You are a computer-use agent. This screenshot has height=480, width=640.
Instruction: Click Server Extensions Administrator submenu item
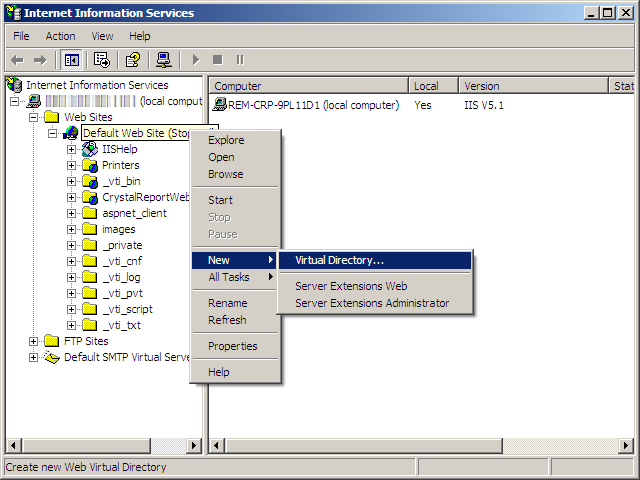[x=372, y=303]
